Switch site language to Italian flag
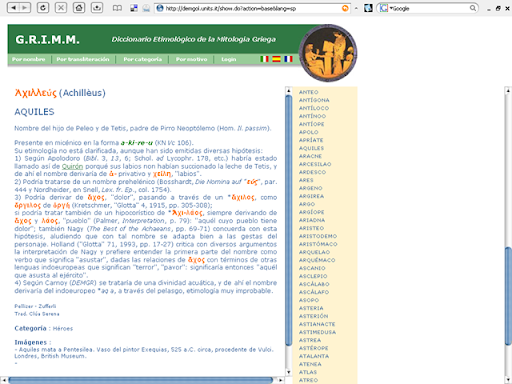 pyautogui.click(x=264, y=59)
